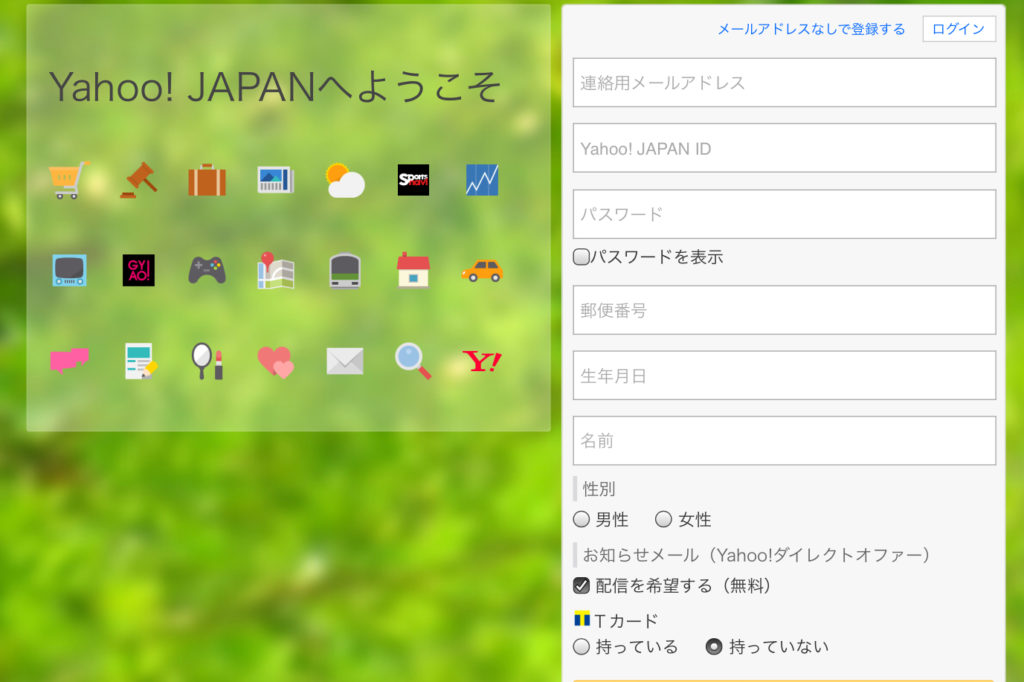Screen dimensions: 1024x682
Task: Open the map with pin icon
Action: point(276,270)
